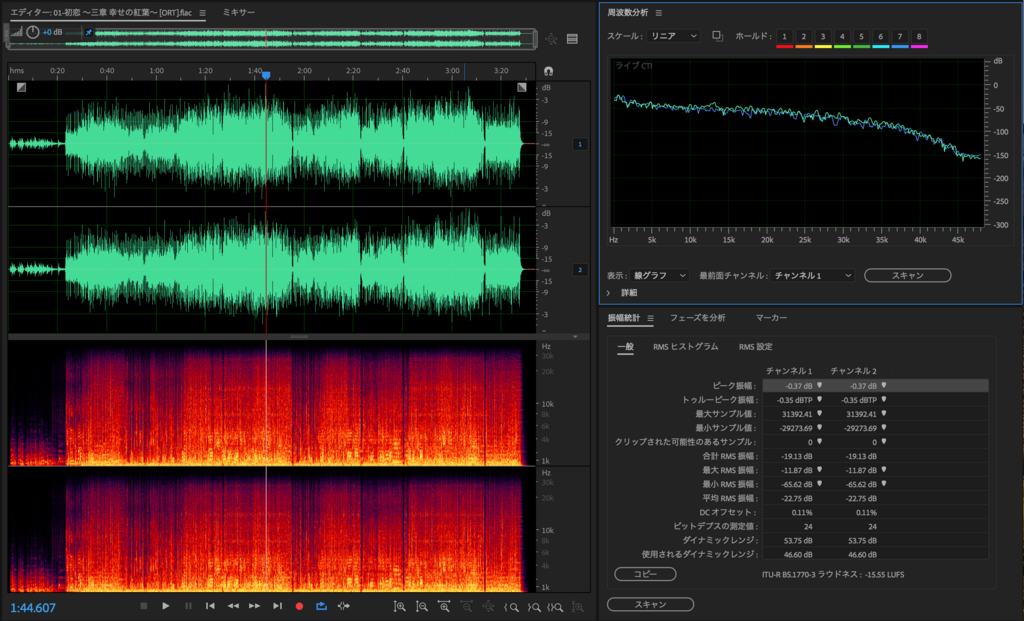Click the Pause transport button
Viewport: 1024px width, 621px height.
[x=188, y=606]
